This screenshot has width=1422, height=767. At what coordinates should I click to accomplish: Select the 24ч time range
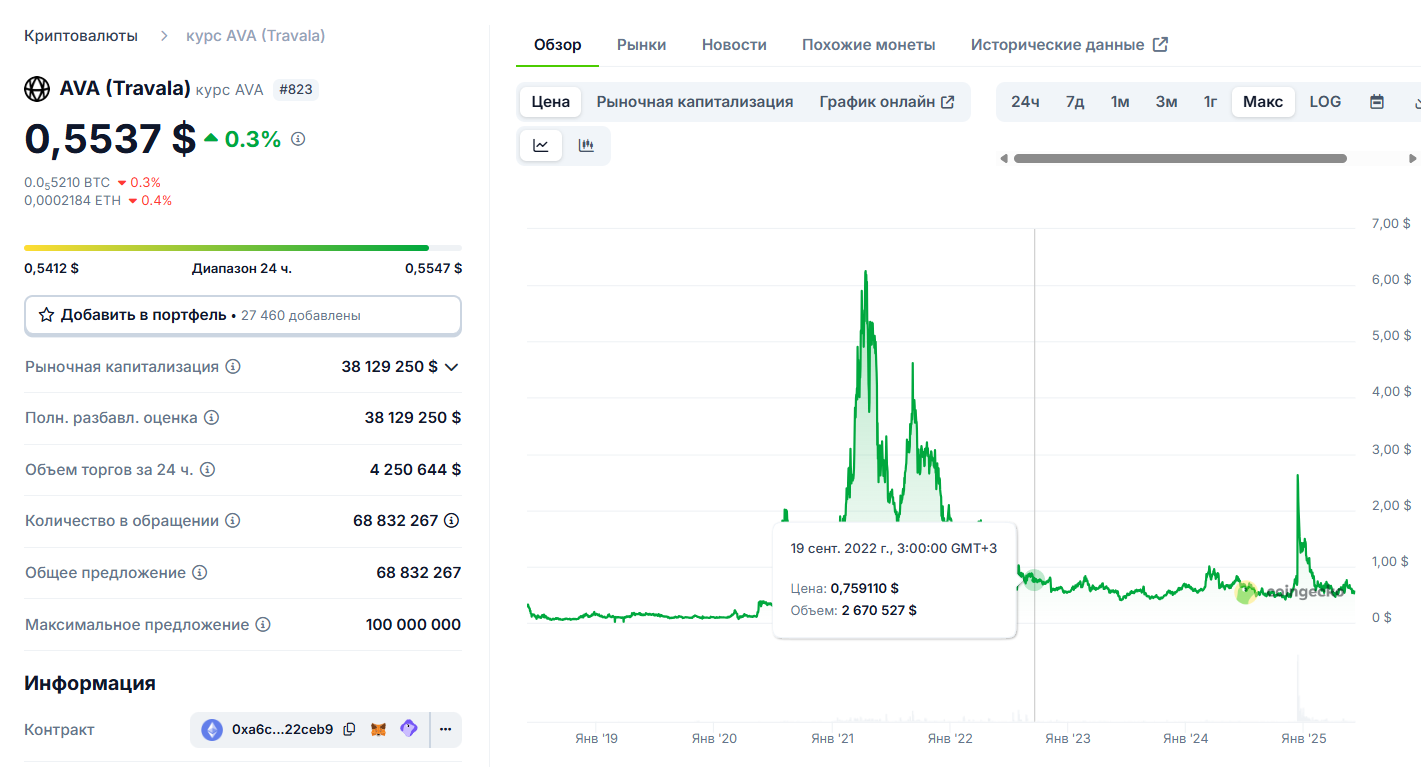[x=1025, y=102]
